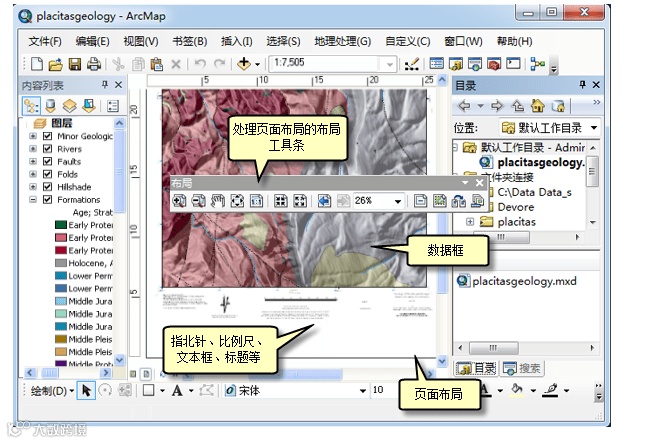This screenshot has width=656, height=443.
Task: Open the Catalog location dropdown
Action: [x=594, y=128]
